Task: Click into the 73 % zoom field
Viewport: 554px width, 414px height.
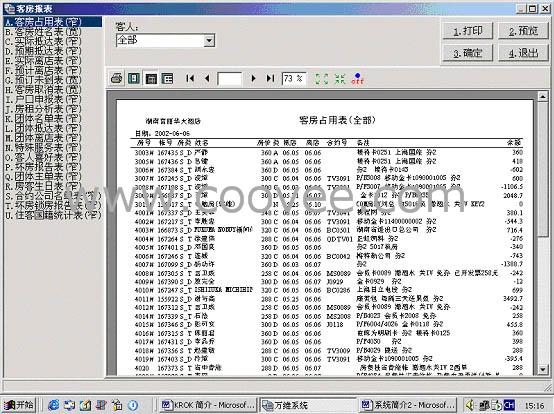Action: pos(294,78)
